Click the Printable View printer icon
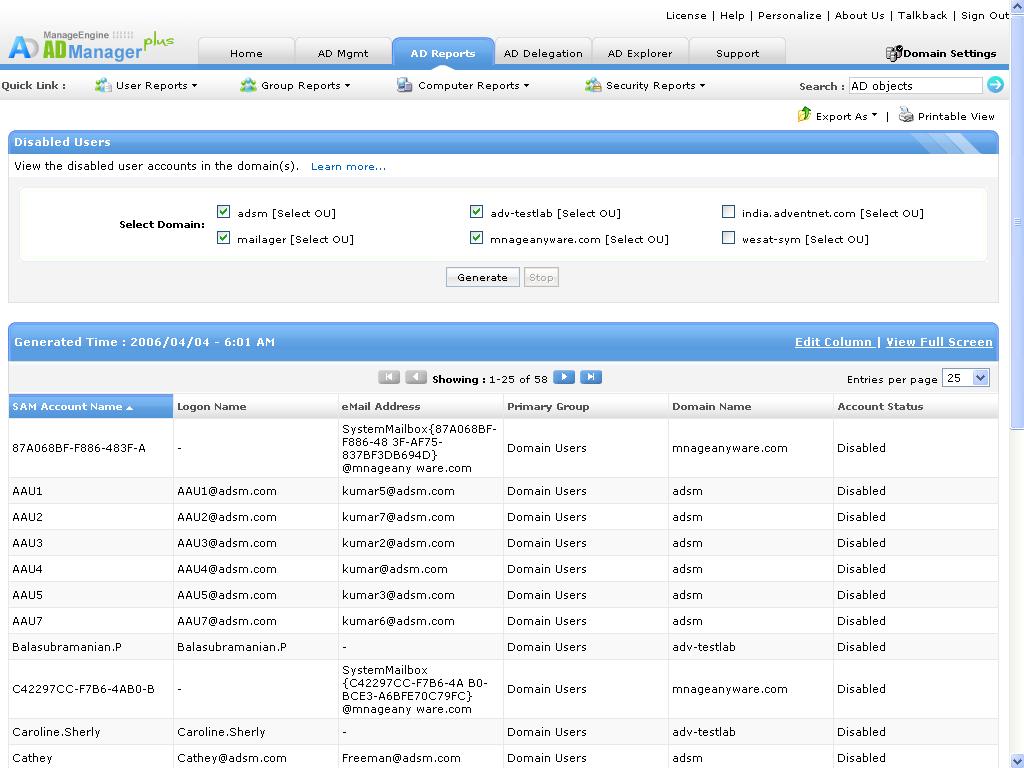This screenshot has width=1024, height=768. (x=906, y=115)
